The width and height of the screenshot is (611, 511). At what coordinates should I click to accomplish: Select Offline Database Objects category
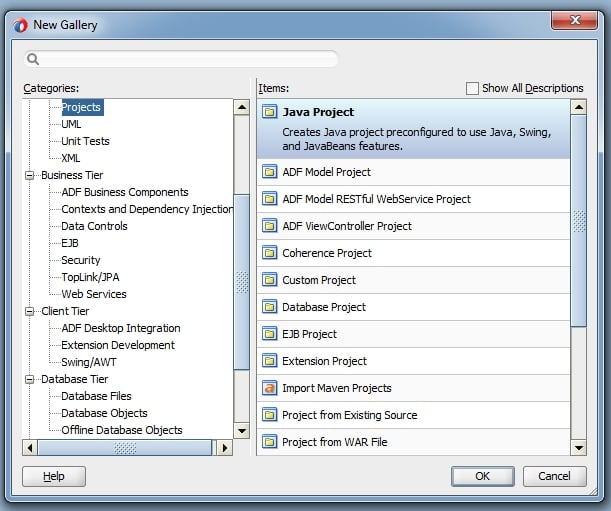(122, 430)
